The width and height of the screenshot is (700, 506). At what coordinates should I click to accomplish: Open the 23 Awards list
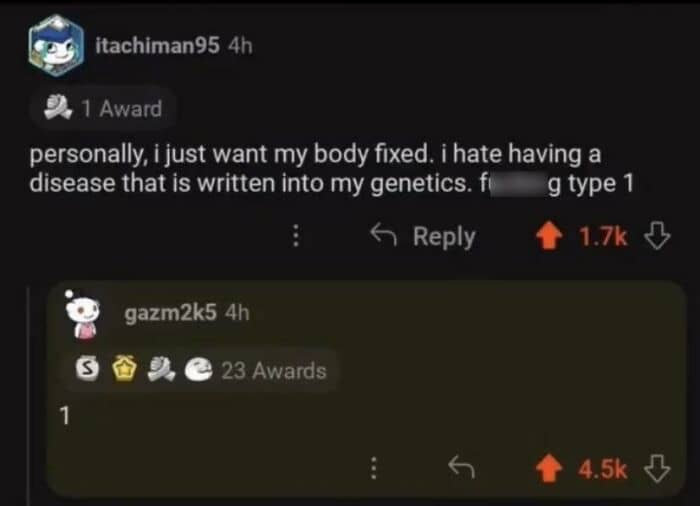[x=274, y=371]
